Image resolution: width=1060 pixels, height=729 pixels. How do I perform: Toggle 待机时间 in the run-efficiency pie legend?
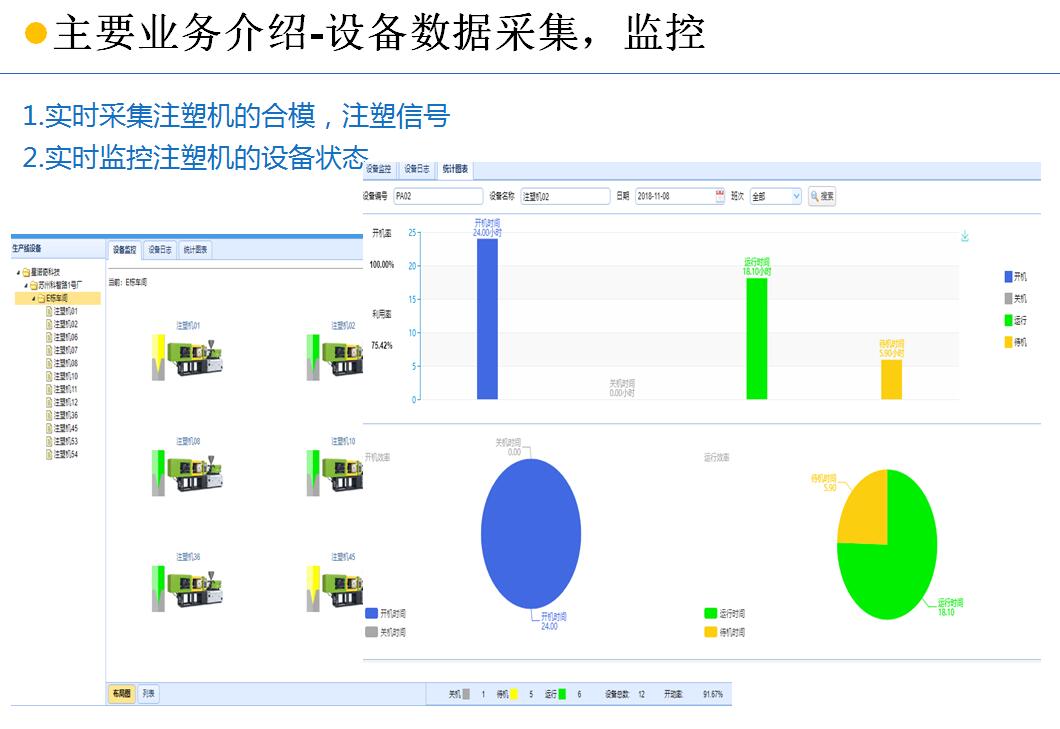(x=711, y=632)
